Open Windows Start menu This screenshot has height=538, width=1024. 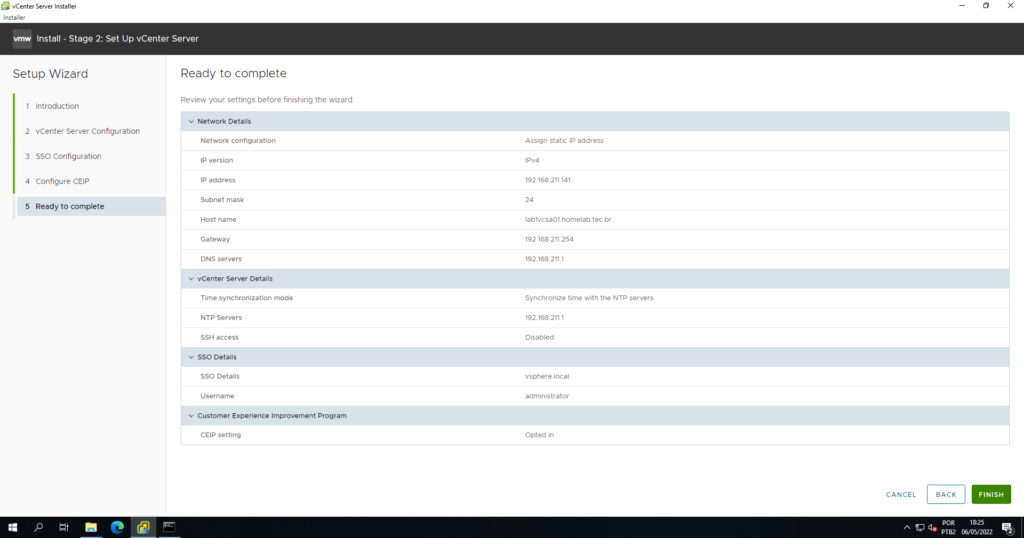pyautogui.click(x=12, y=528)
